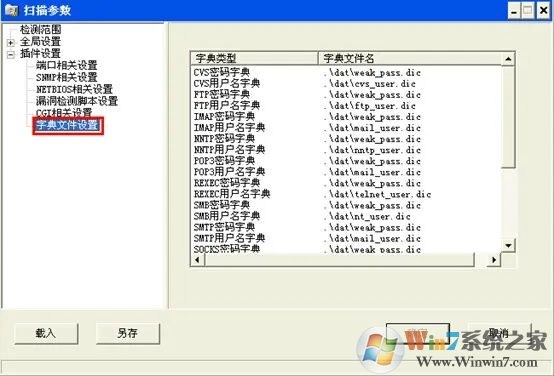Click the 字典文件名 column header
Viewport: 554px width, 376px height.
click(x=409, y=58)
